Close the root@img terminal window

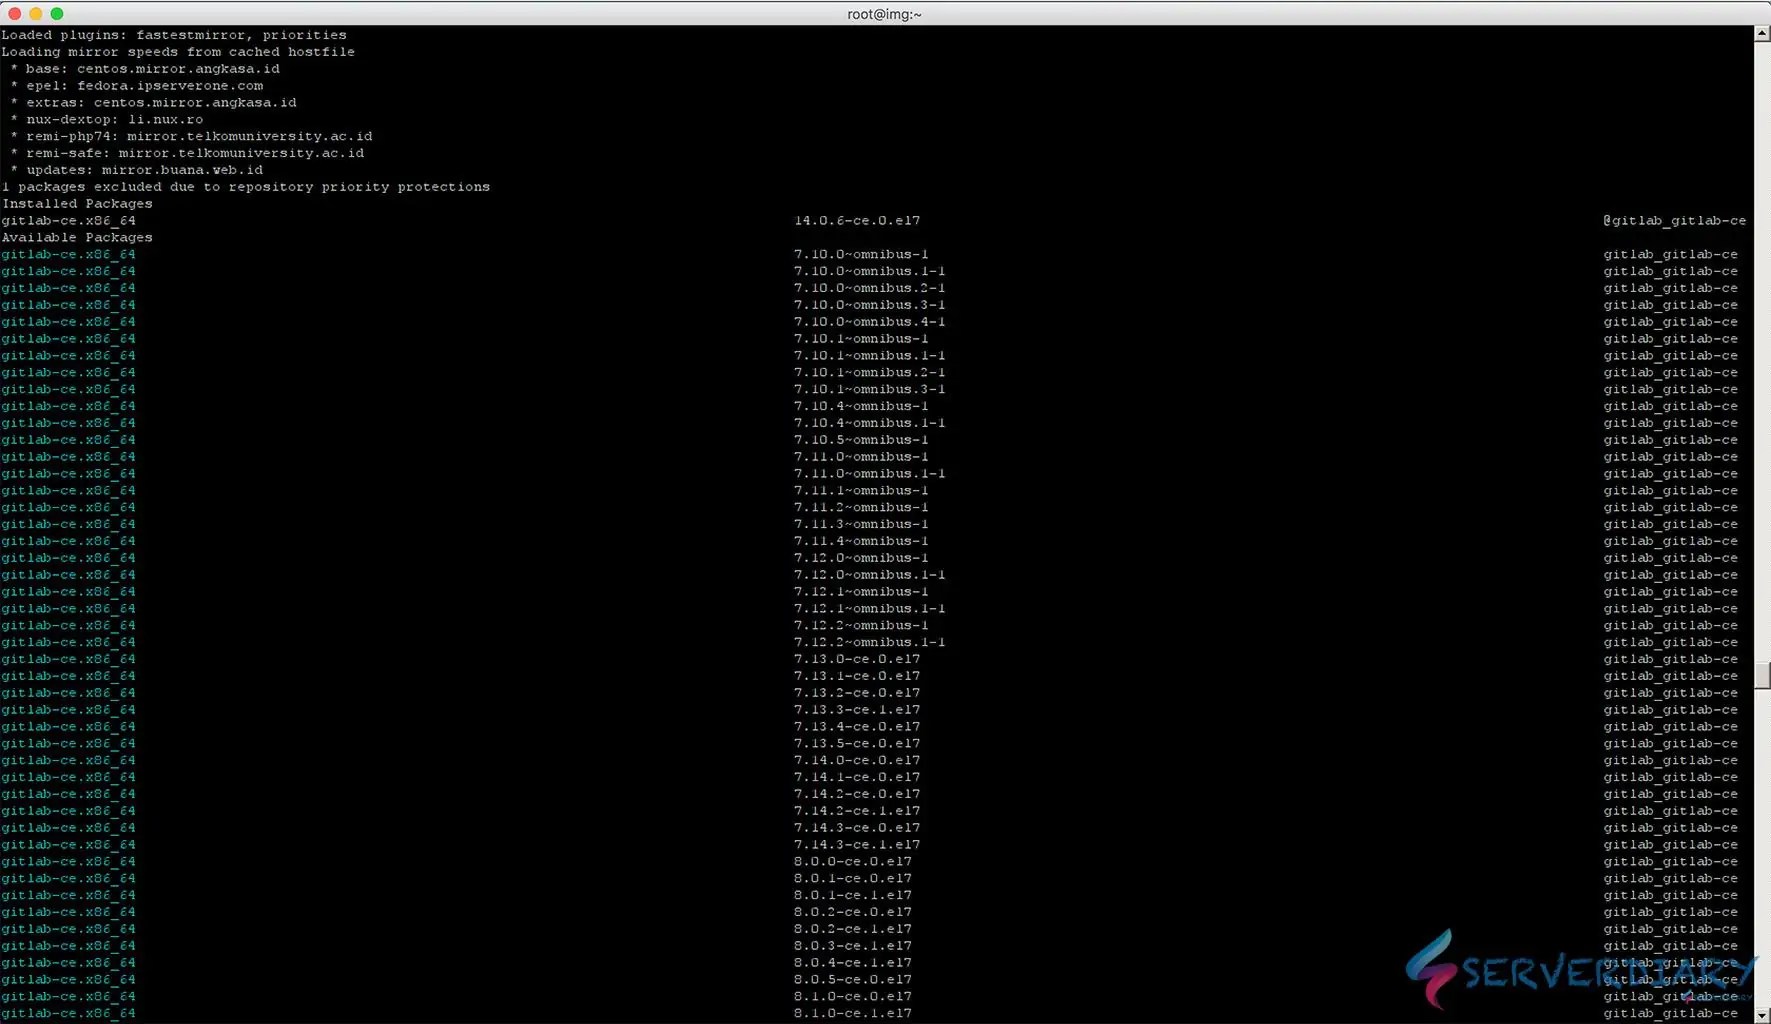coord(15,14)
